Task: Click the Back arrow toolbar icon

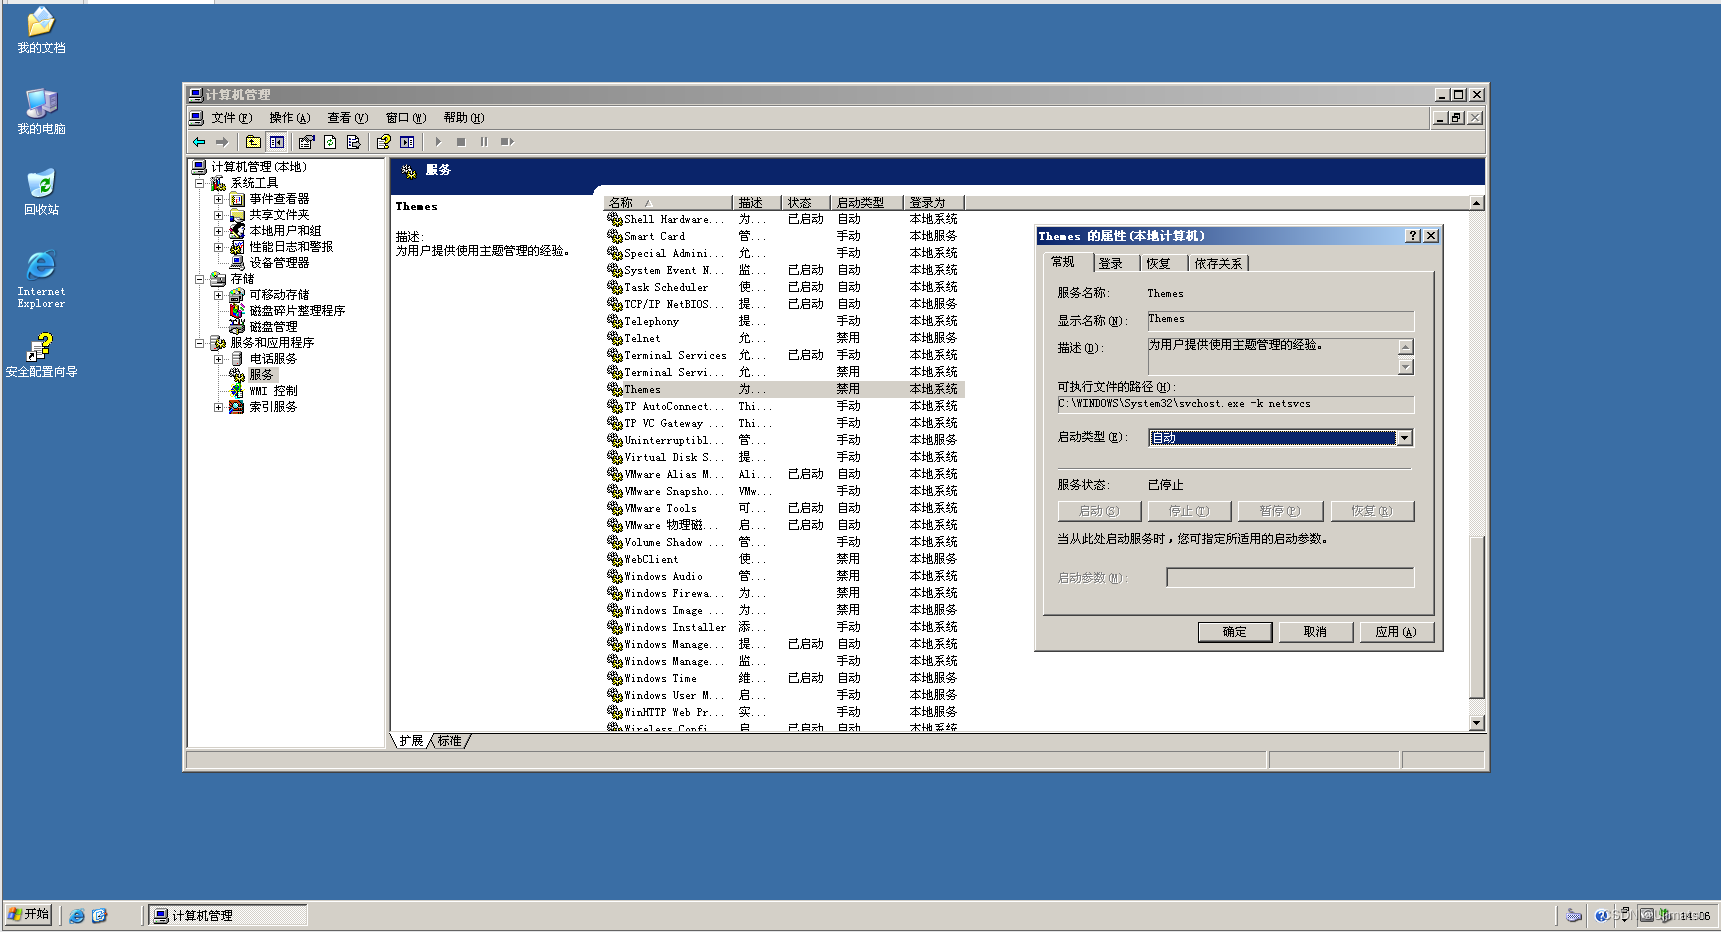Action: [x=199, y=142]
